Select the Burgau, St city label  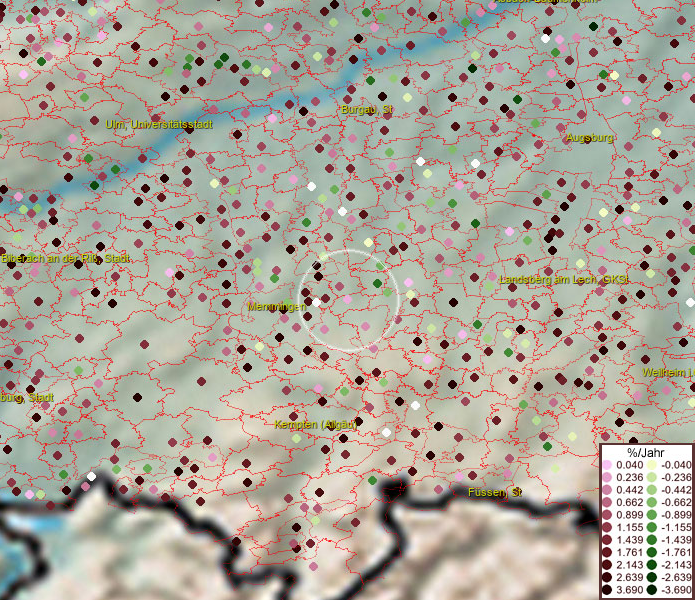[367, 109]
